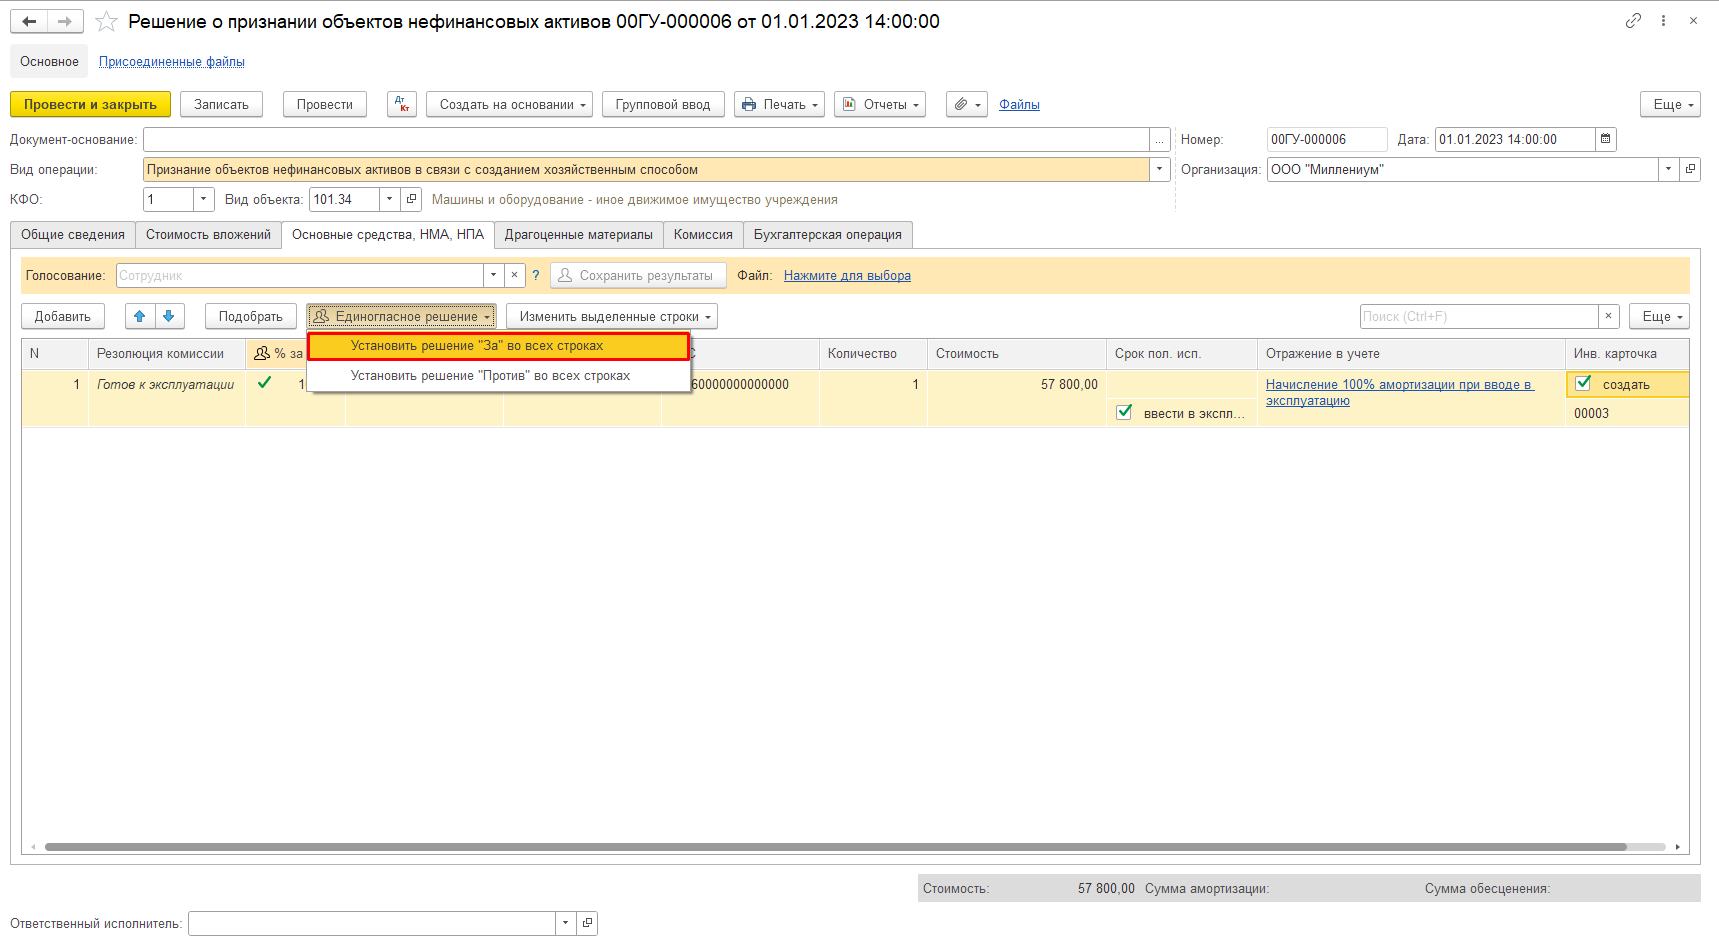1719x939 pixels.
Task: Open the Отчеты dropdown menu
Action: [x=880, y=104]
